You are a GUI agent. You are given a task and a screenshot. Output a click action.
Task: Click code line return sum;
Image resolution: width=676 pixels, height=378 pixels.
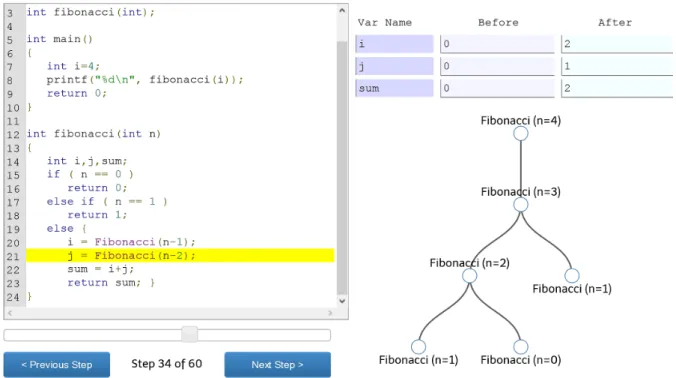click(111, 283)
